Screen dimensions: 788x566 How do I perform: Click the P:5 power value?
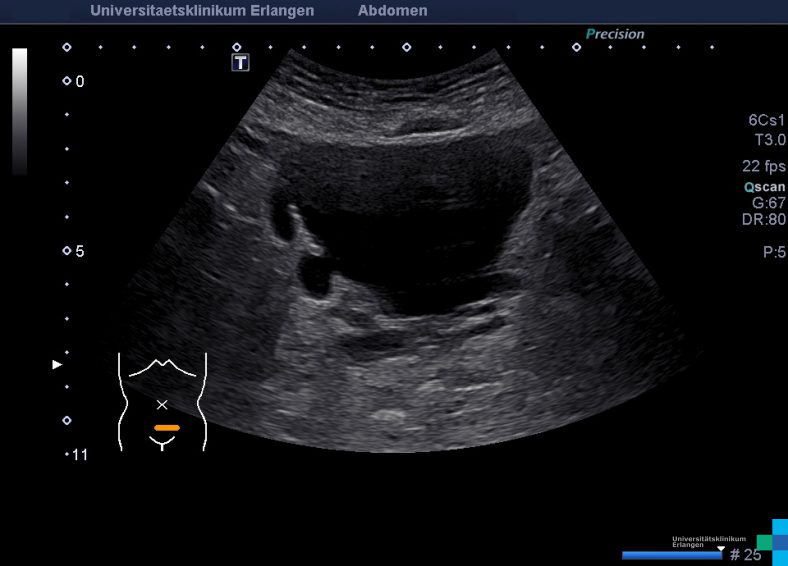coord(774,252)
